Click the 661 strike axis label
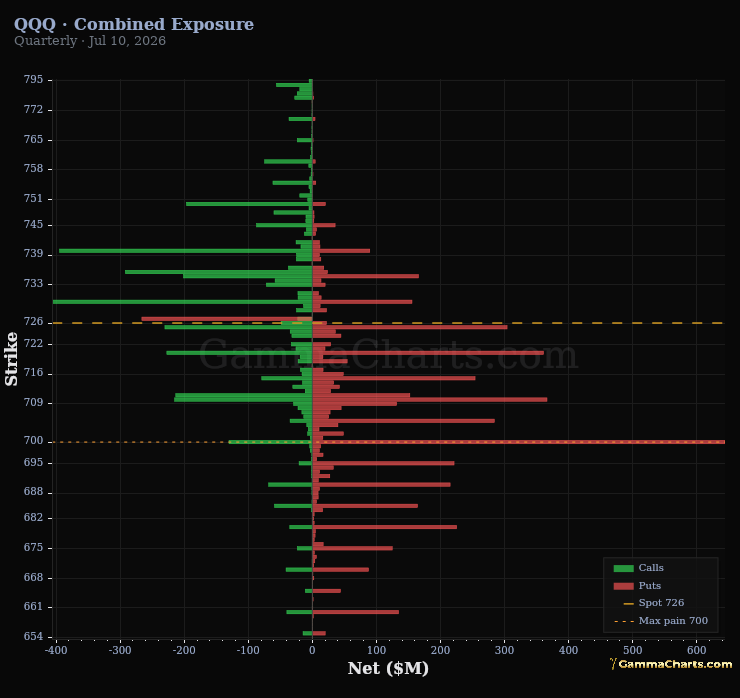This screenshot has width=740, height=698. 33,606
